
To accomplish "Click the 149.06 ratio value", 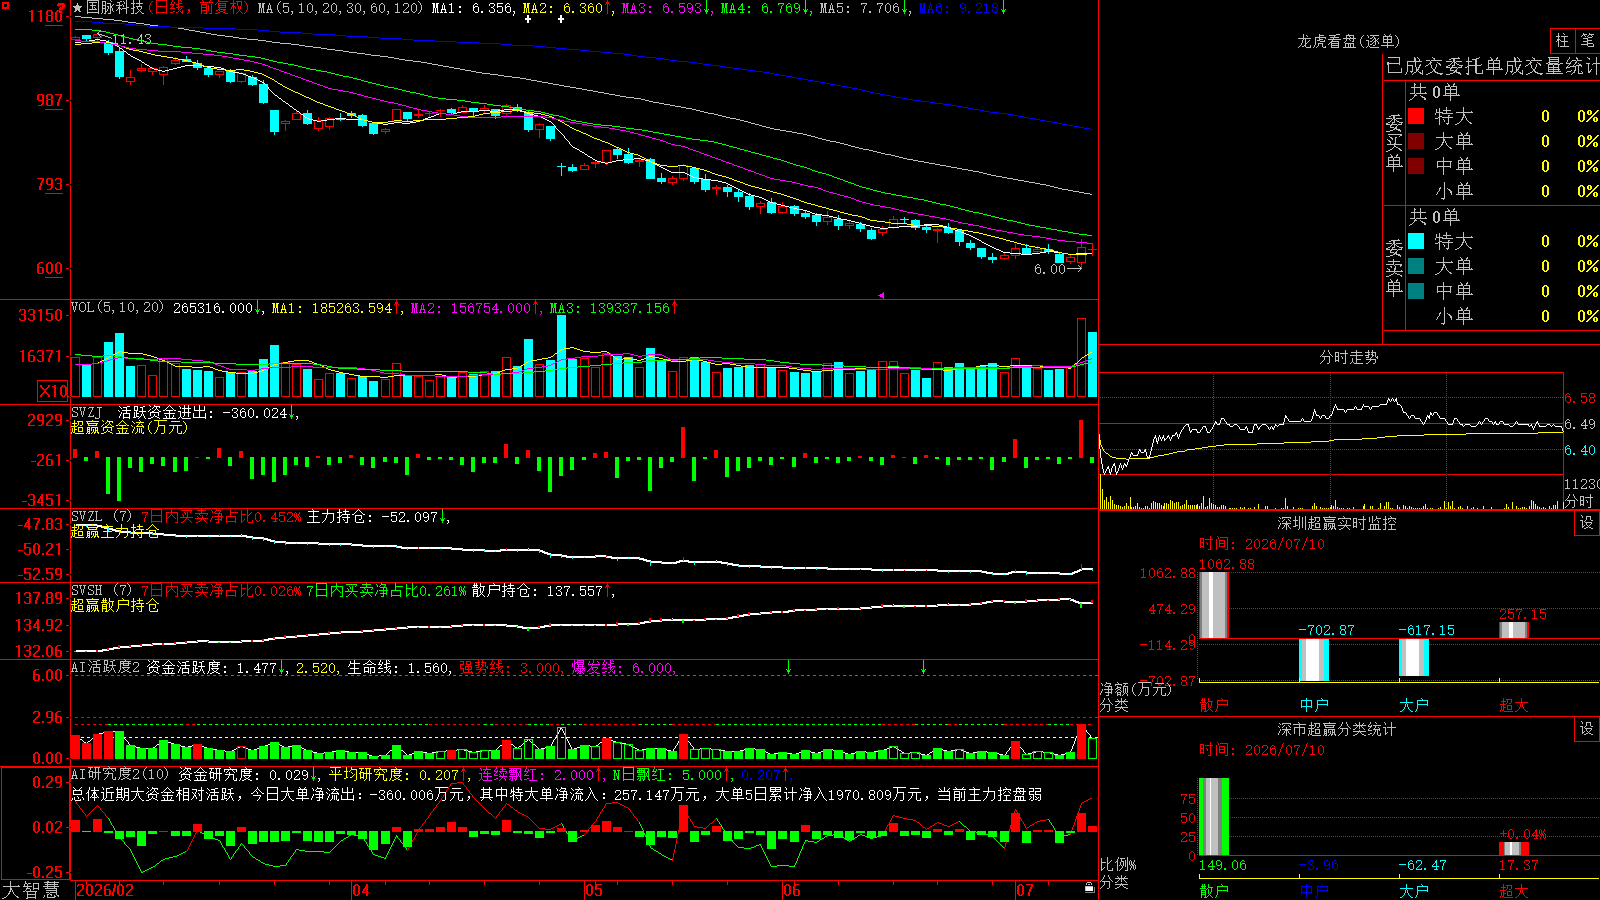I will point(1223,865).
